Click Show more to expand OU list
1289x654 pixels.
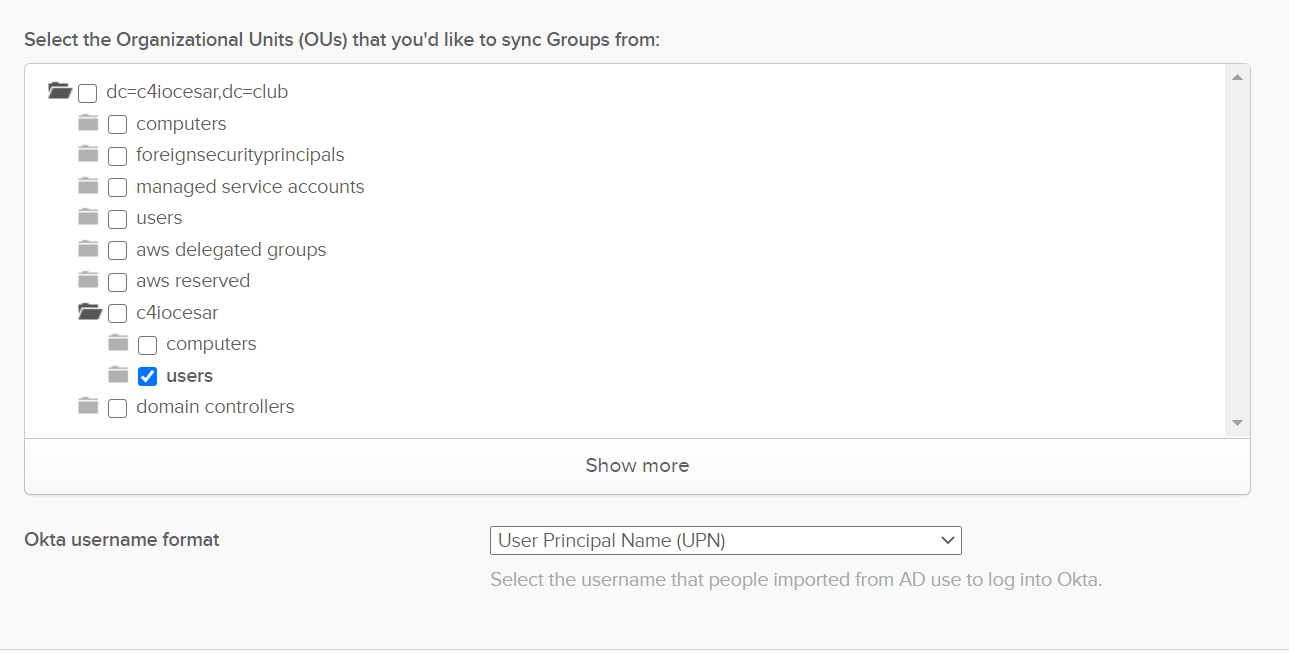637,466
